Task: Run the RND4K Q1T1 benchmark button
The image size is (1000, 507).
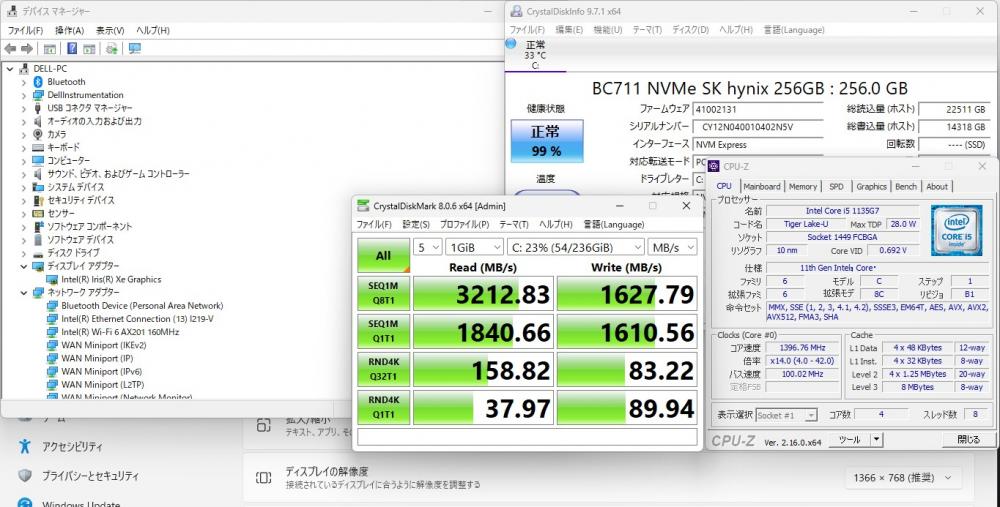Action: point(383,407)
